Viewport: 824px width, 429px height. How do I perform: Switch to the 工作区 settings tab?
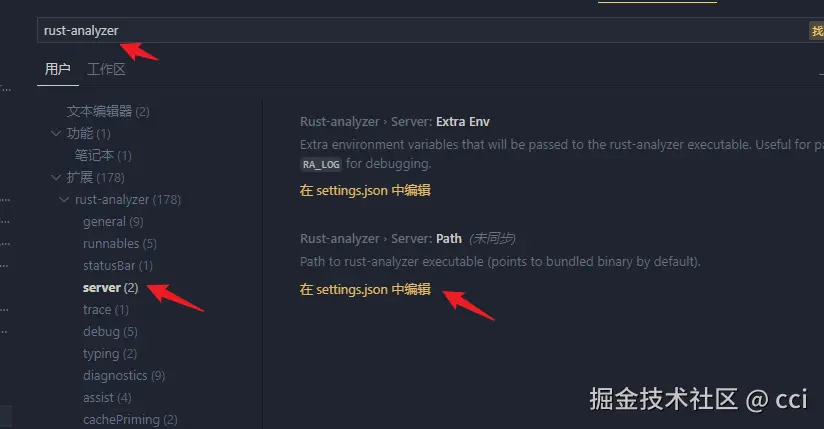point(106,69)
